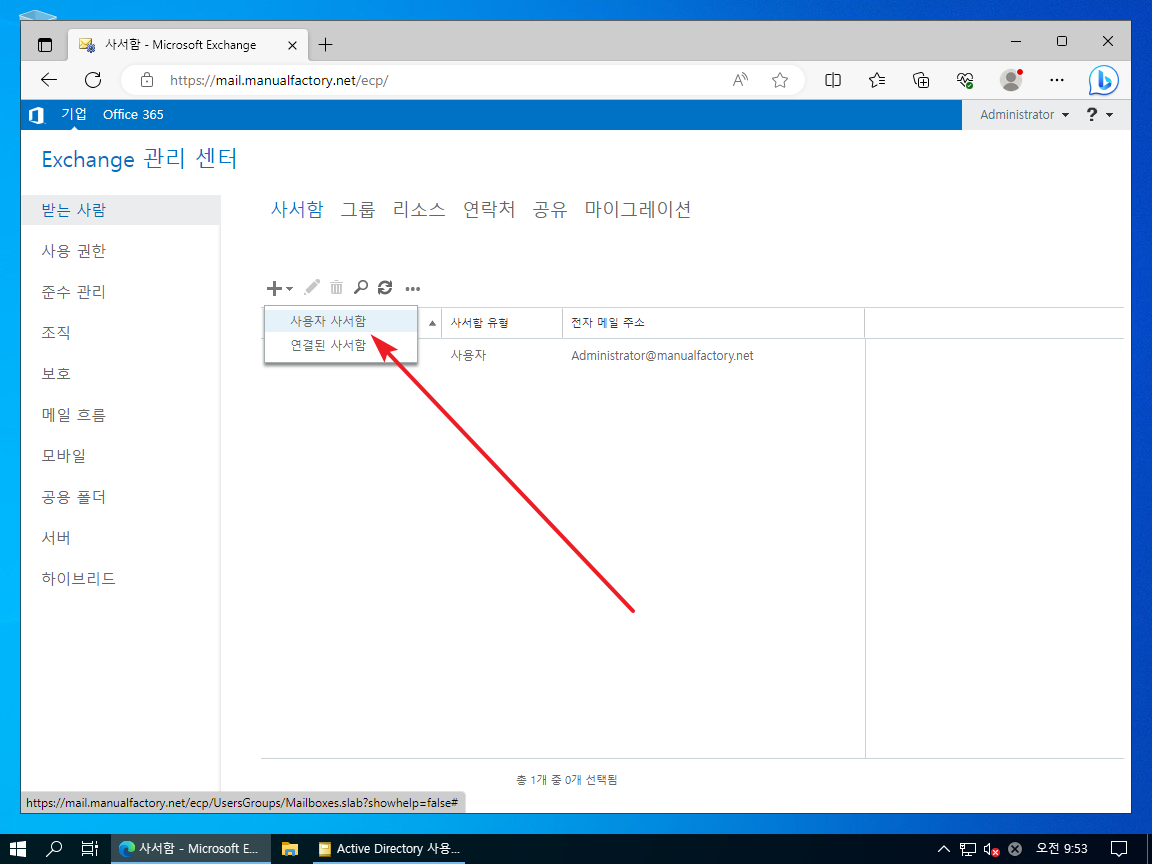This screenshot has height=864, width=1152.
Task: Open 받는 사람 in the sidebar
Action: point(120,210)
